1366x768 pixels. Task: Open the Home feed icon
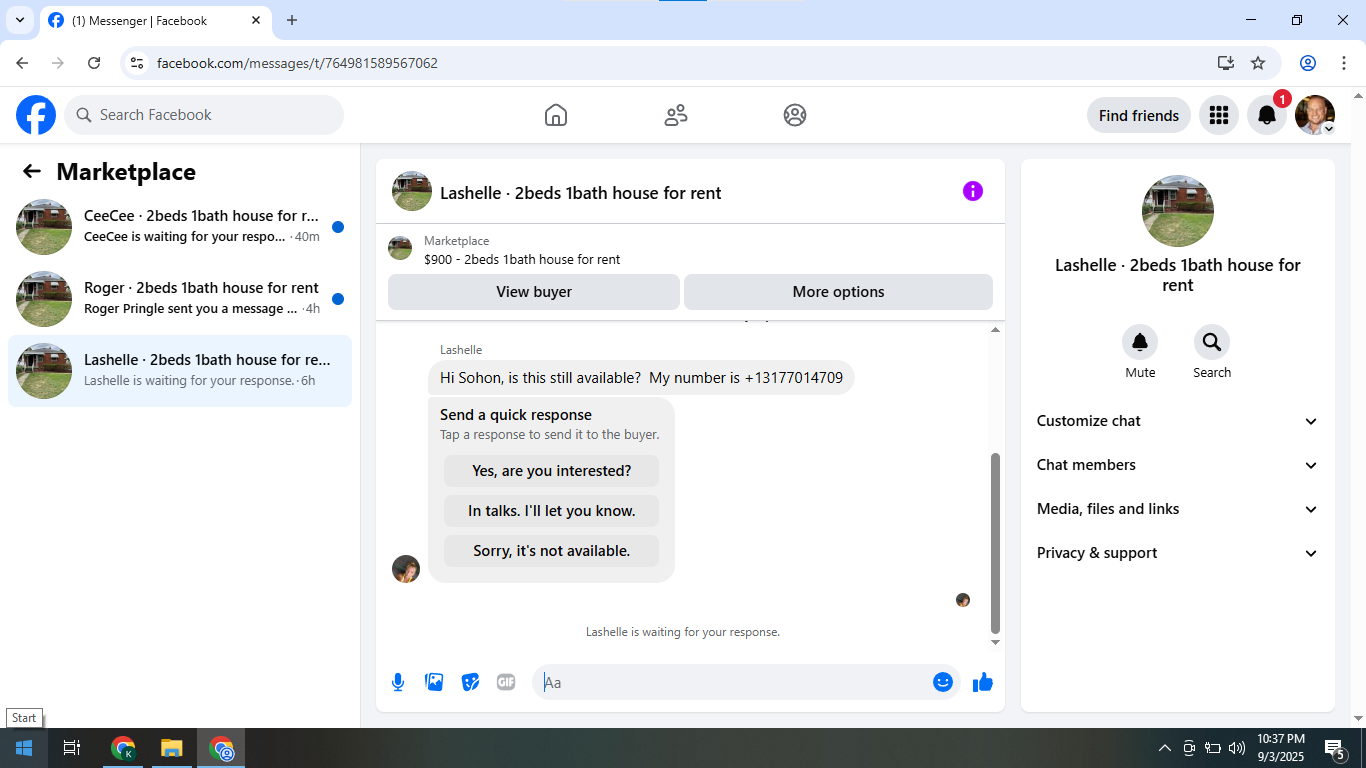click(556, 115)
